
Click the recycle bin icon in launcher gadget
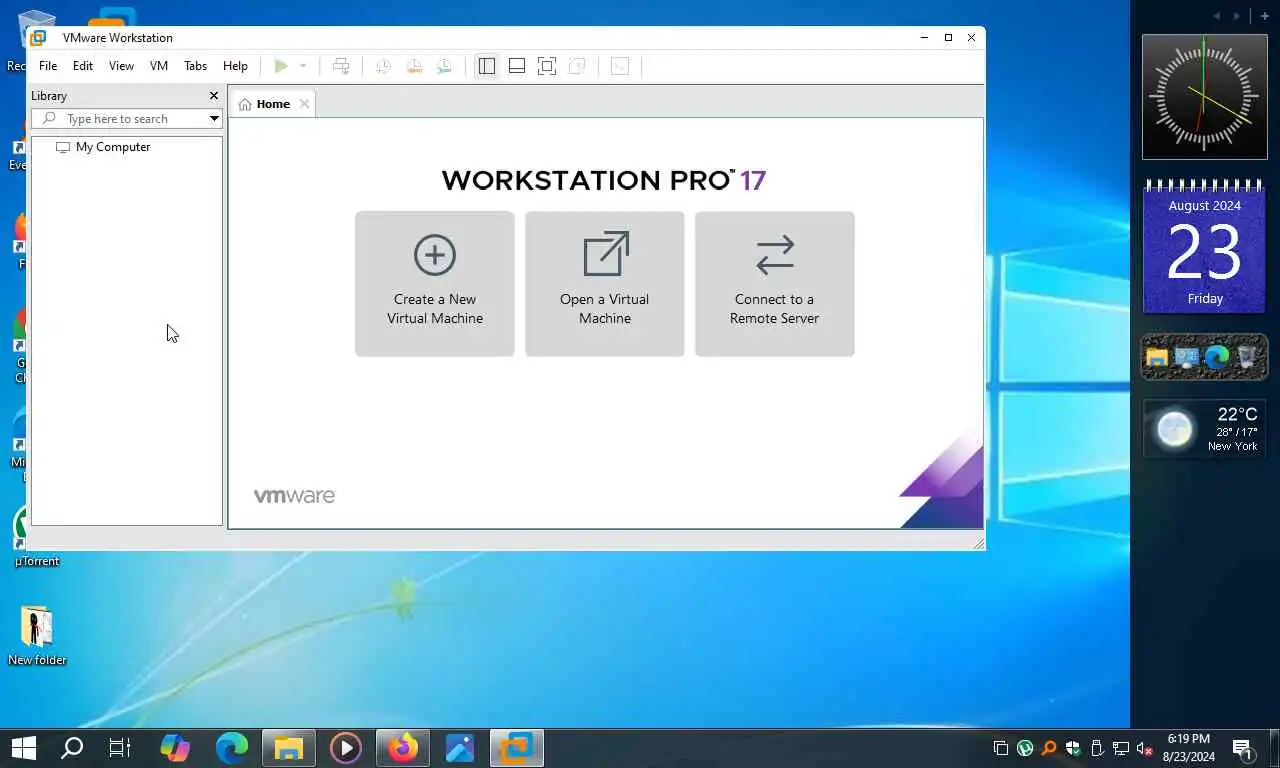click(x=1246, y=357)
